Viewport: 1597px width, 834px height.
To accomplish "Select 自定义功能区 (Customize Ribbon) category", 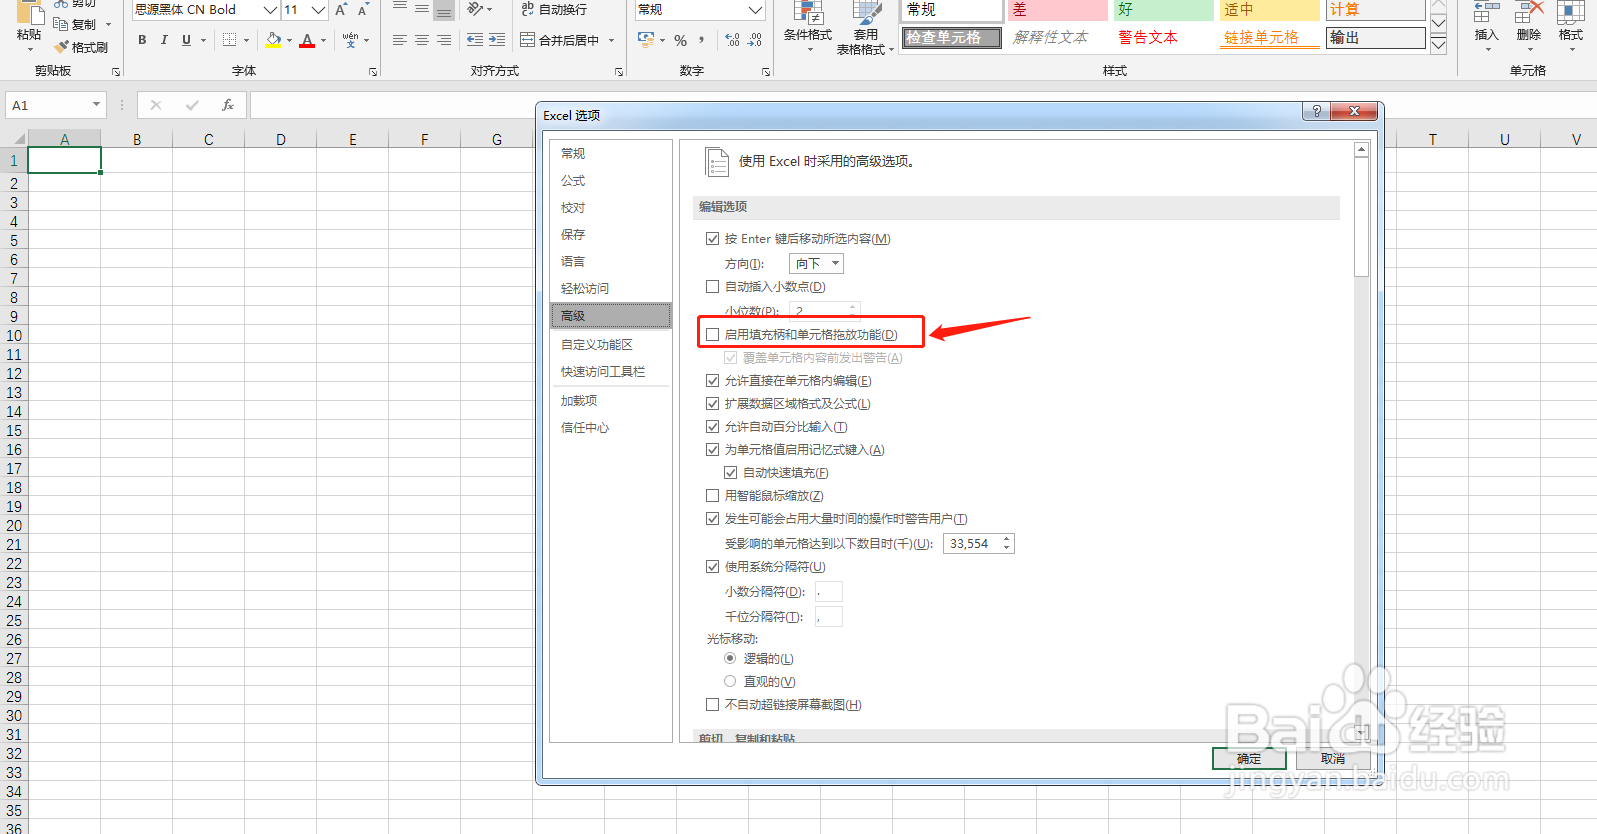I will click(597, 345).
